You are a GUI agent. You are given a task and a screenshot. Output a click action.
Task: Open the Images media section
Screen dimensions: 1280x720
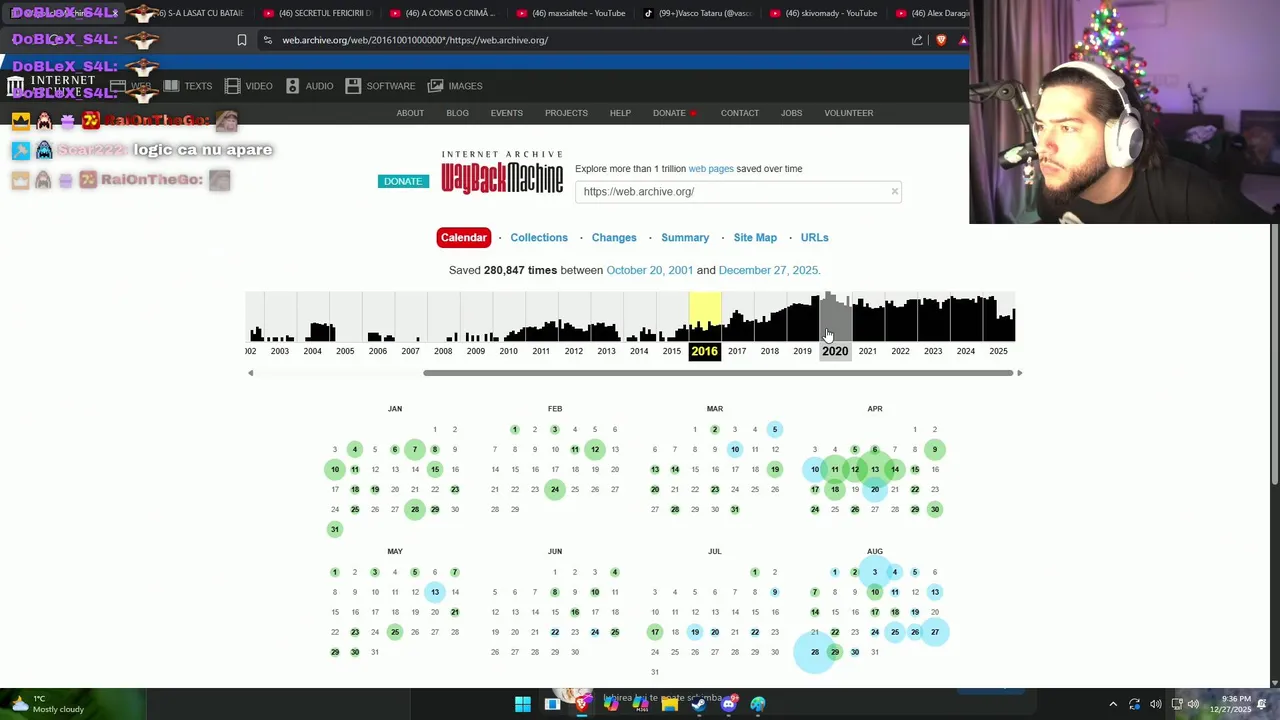click(x=455, y=86)
